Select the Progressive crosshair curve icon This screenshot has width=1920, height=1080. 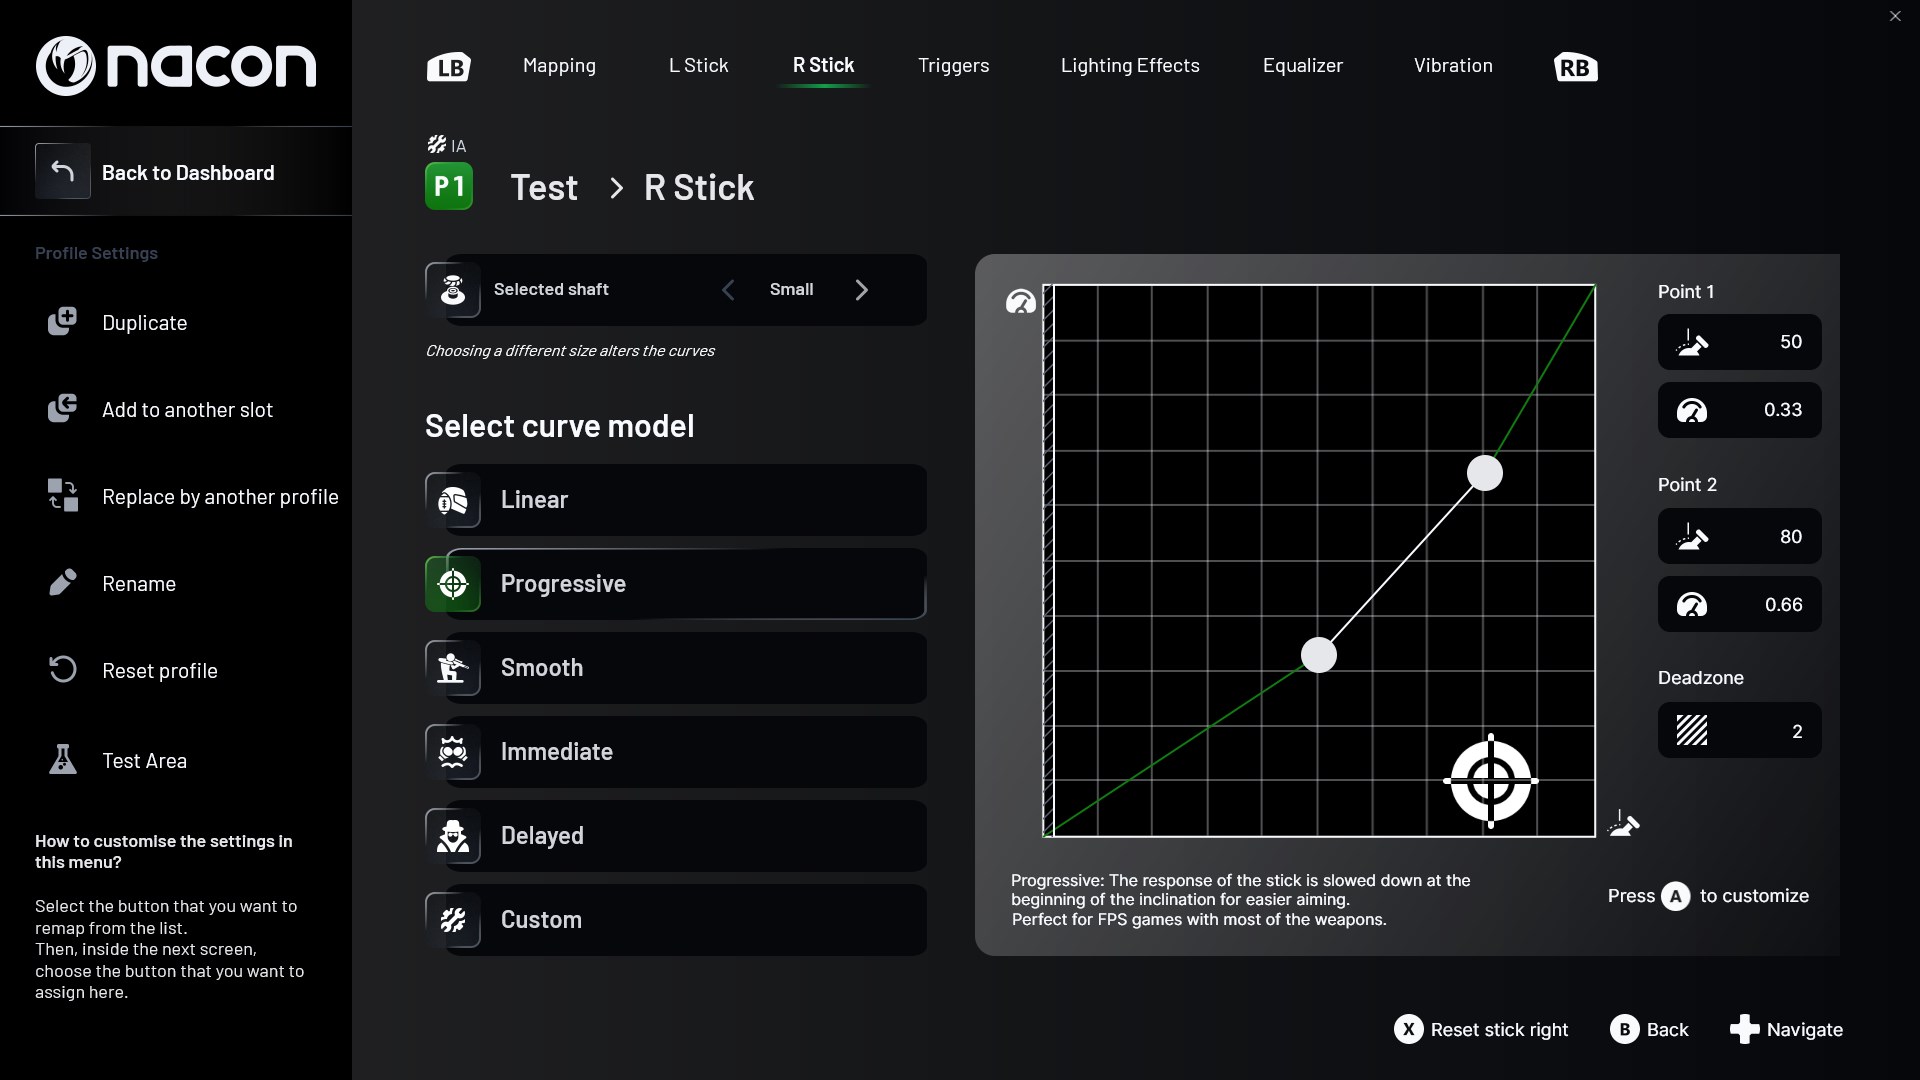454,584
